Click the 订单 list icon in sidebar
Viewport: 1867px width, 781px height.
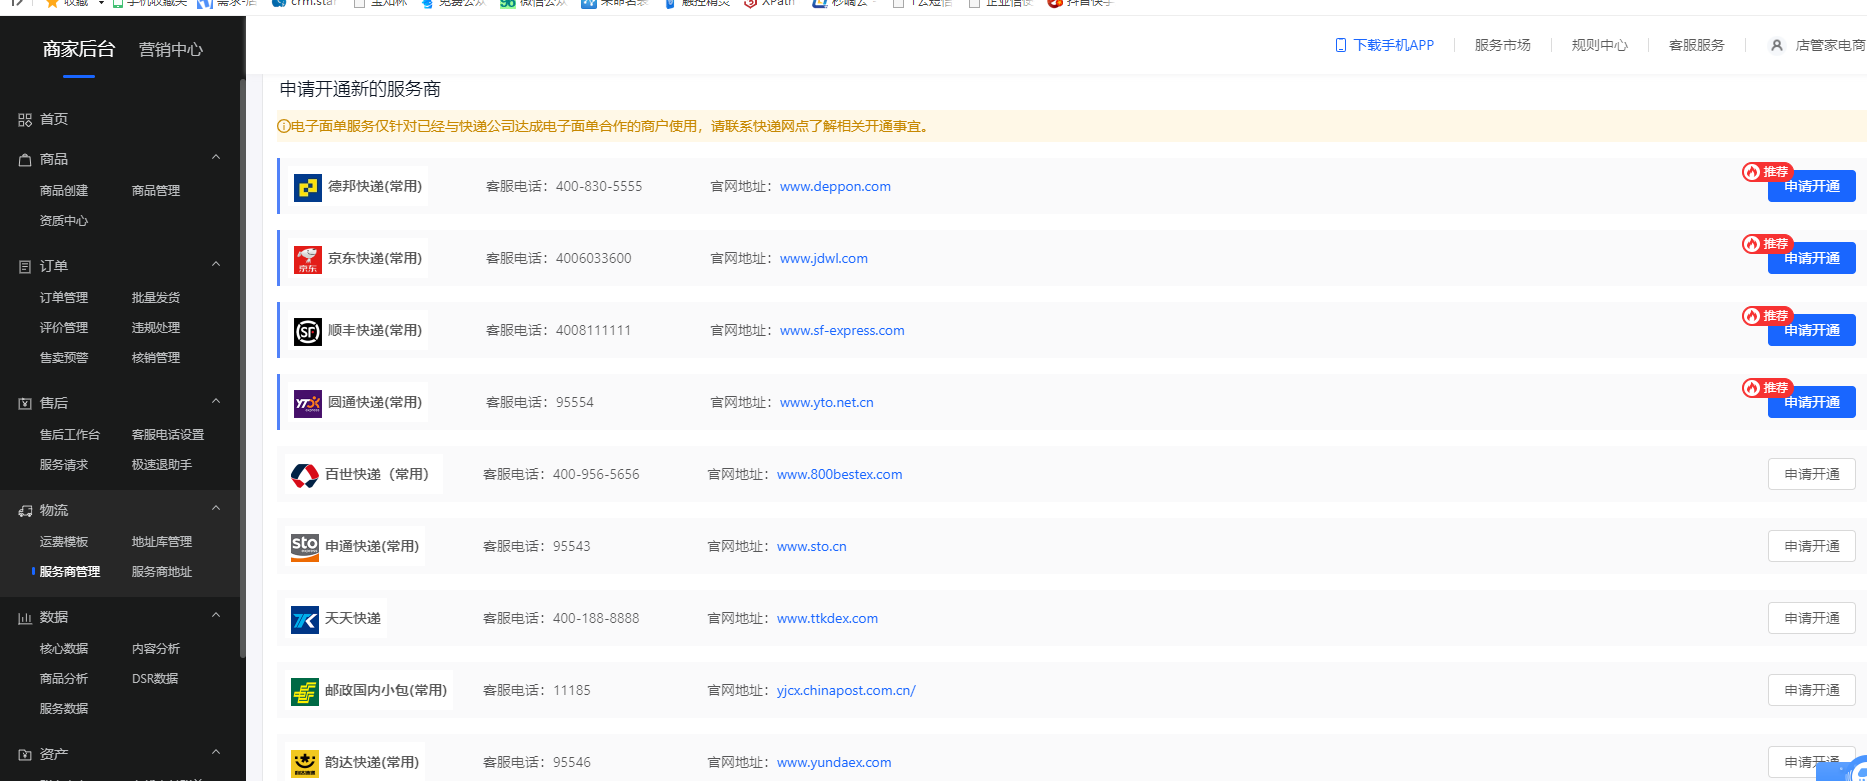coord(25,267)
